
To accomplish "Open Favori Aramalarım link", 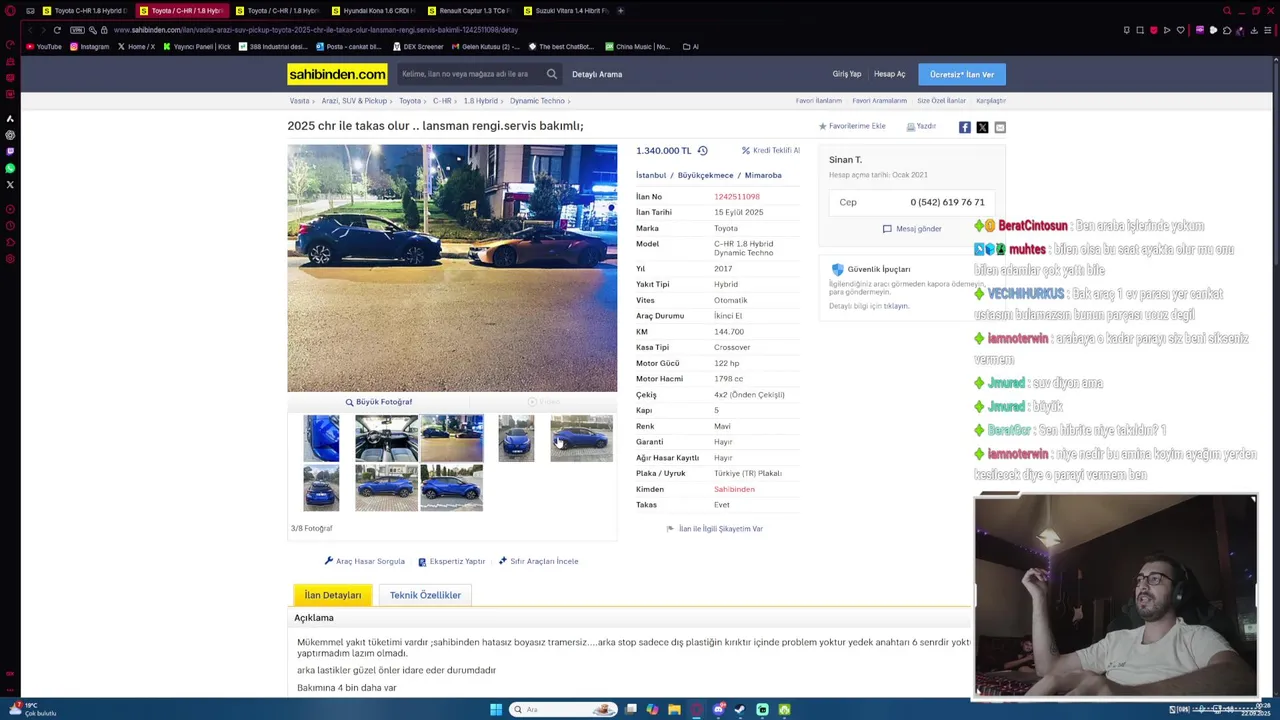I will [879, 101].
